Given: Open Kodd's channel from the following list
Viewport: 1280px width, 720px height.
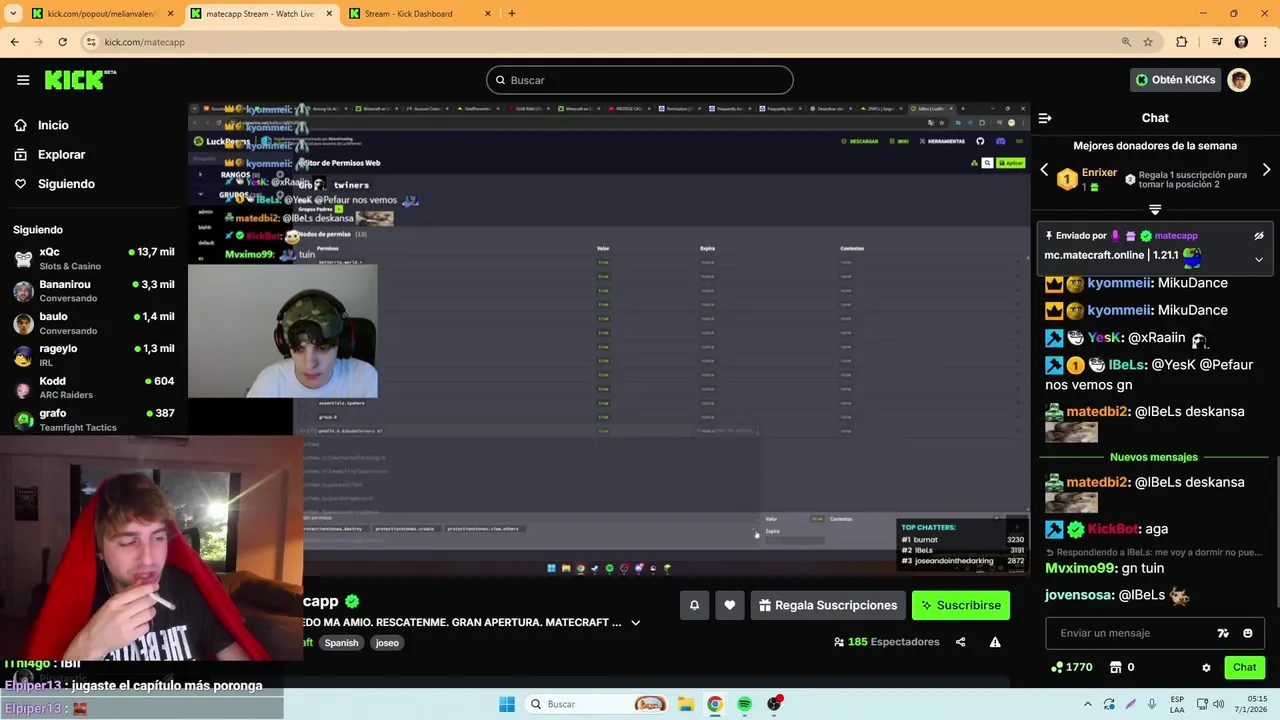Looking at the screenshot, I should [94, 387].
